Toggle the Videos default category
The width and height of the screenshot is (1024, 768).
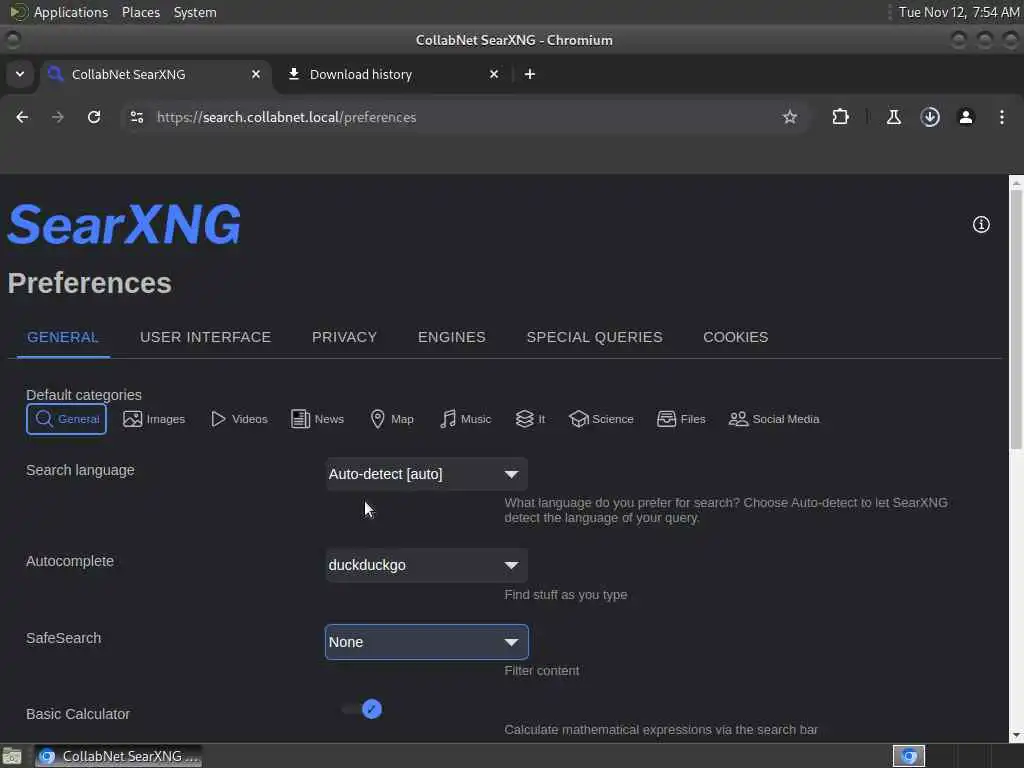click(239, 419)
